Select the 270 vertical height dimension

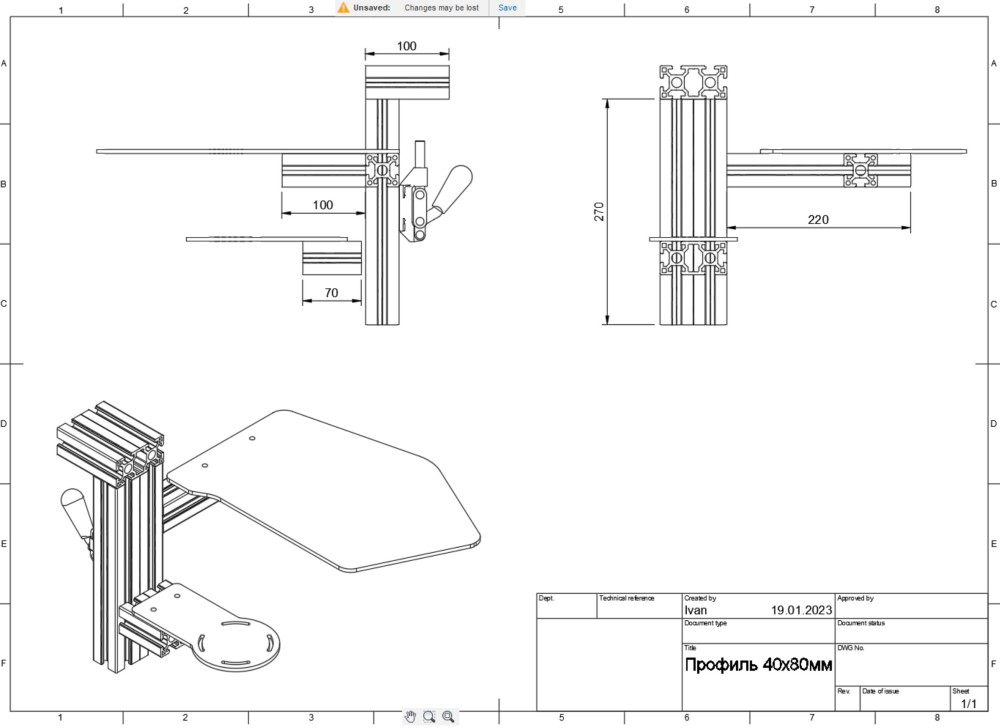(599, 212)
